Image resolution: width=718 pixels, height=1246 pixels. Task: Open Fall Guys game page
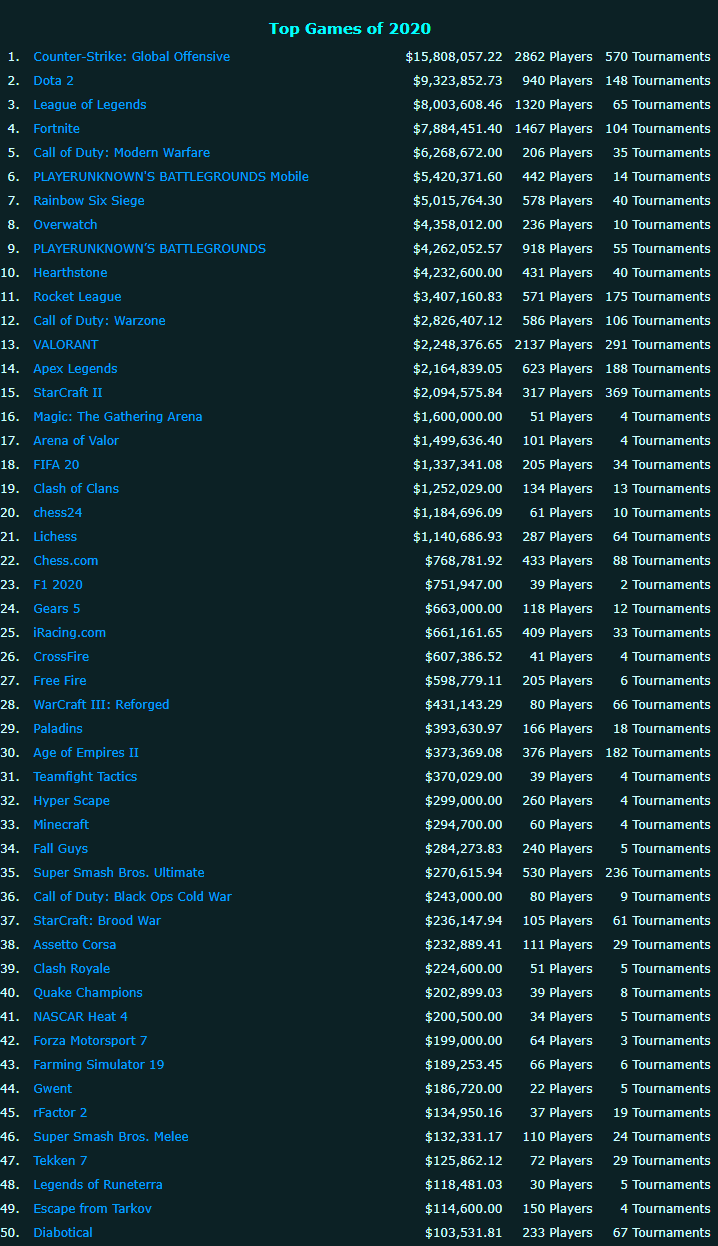(x=60, y=849)
